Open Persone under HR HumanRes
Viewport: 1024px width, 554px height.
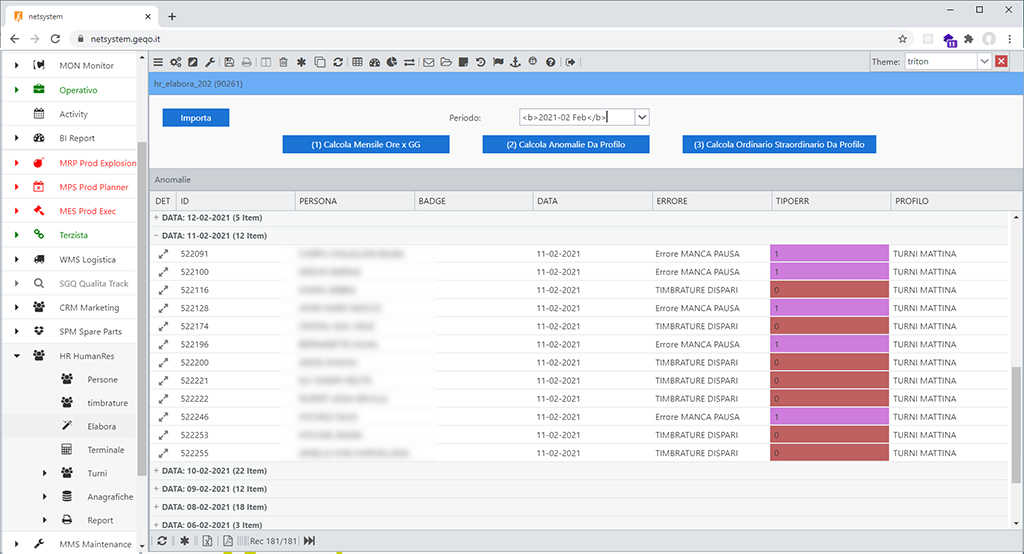pos(102,380)
